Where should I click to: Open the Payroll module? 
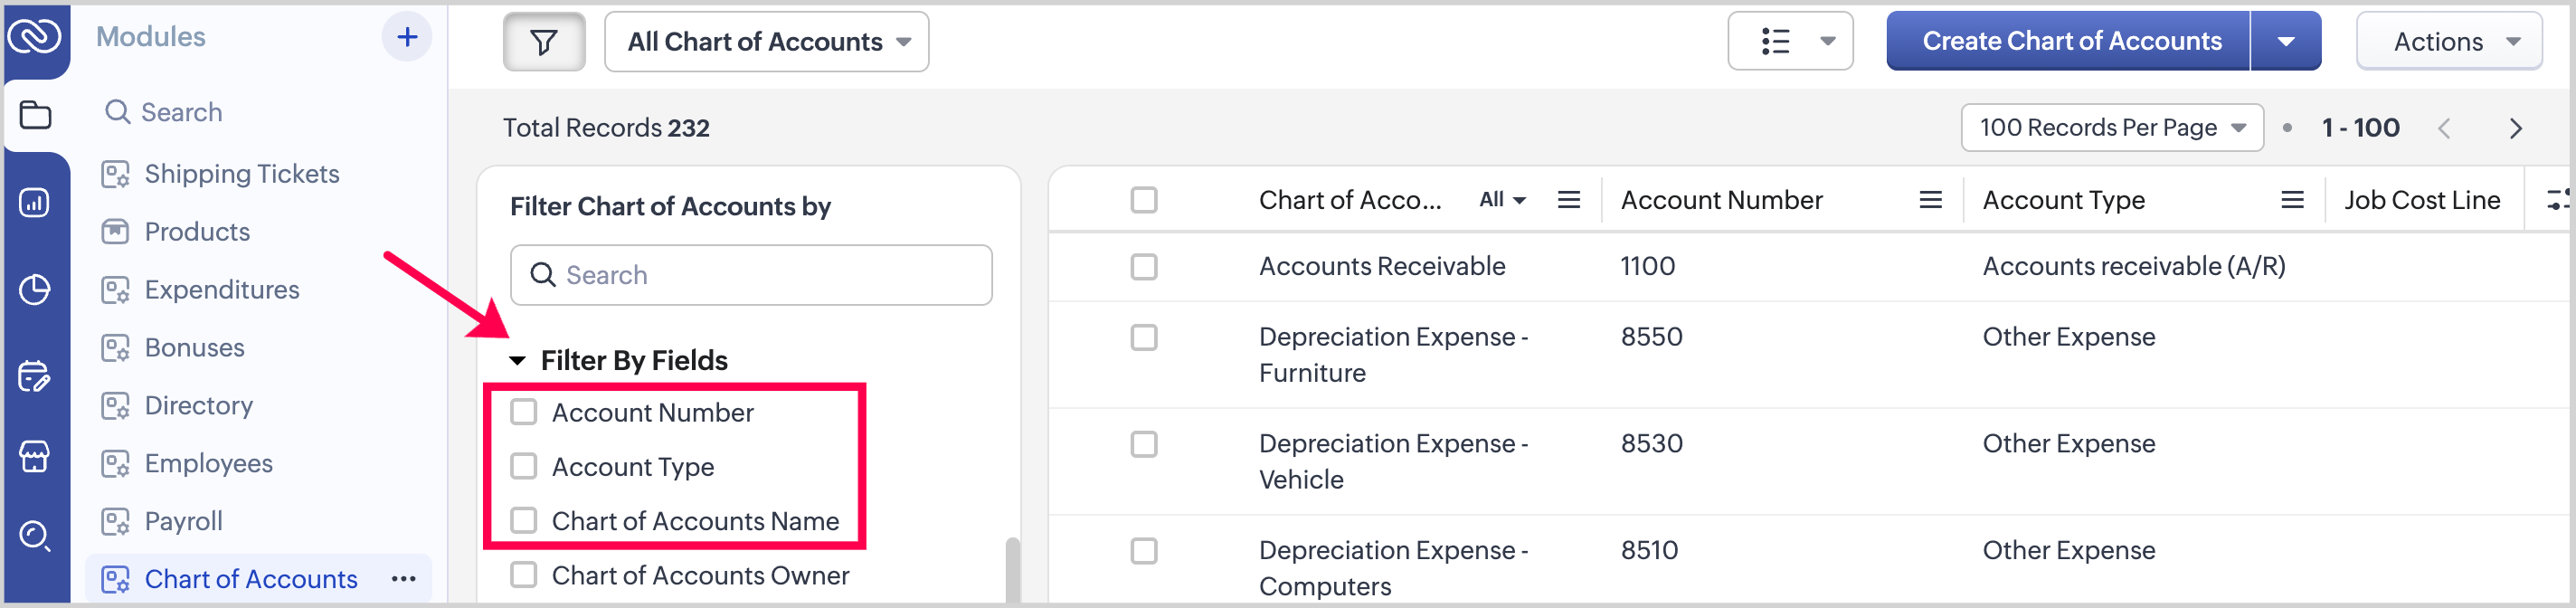point(183,521)
